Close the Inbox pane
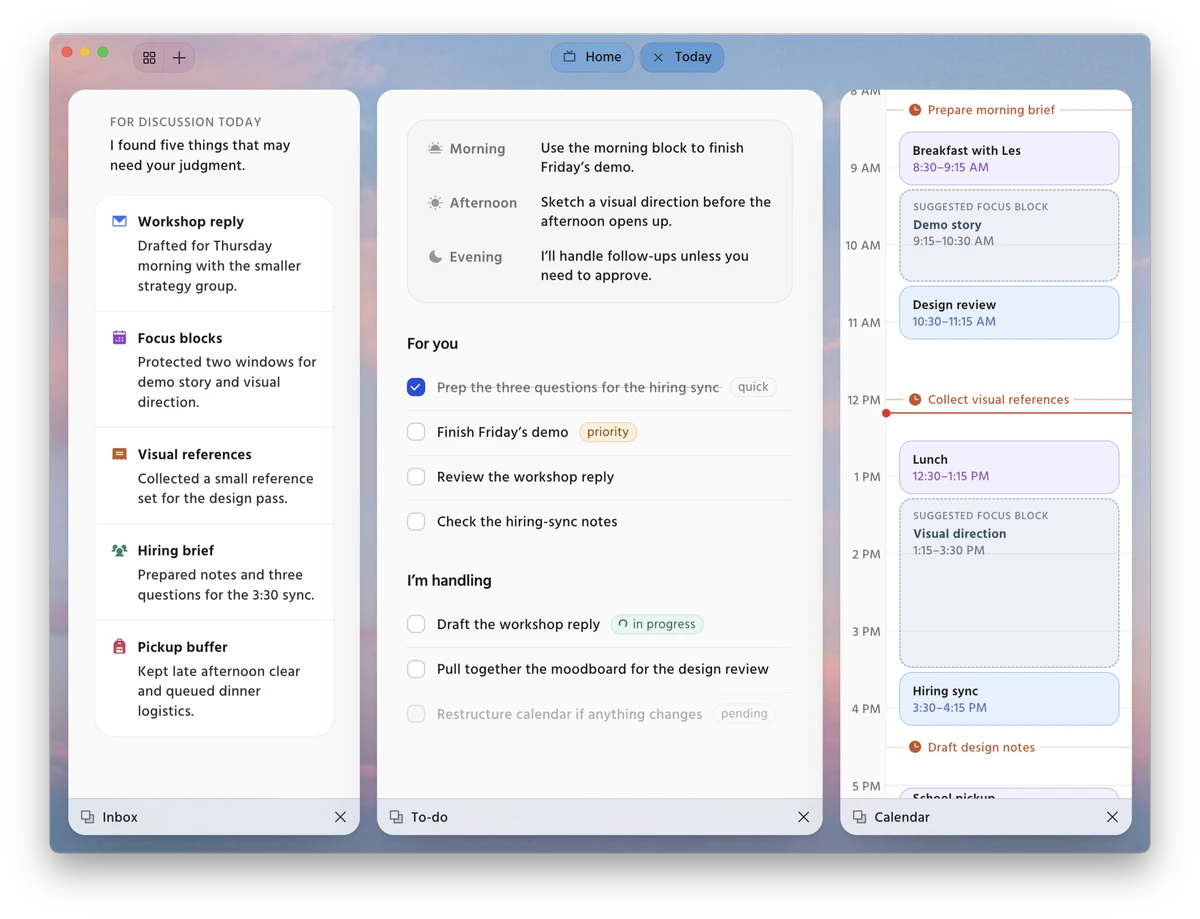The height and width of the screenshot is (919, 1200). click(x=340, y=817)
